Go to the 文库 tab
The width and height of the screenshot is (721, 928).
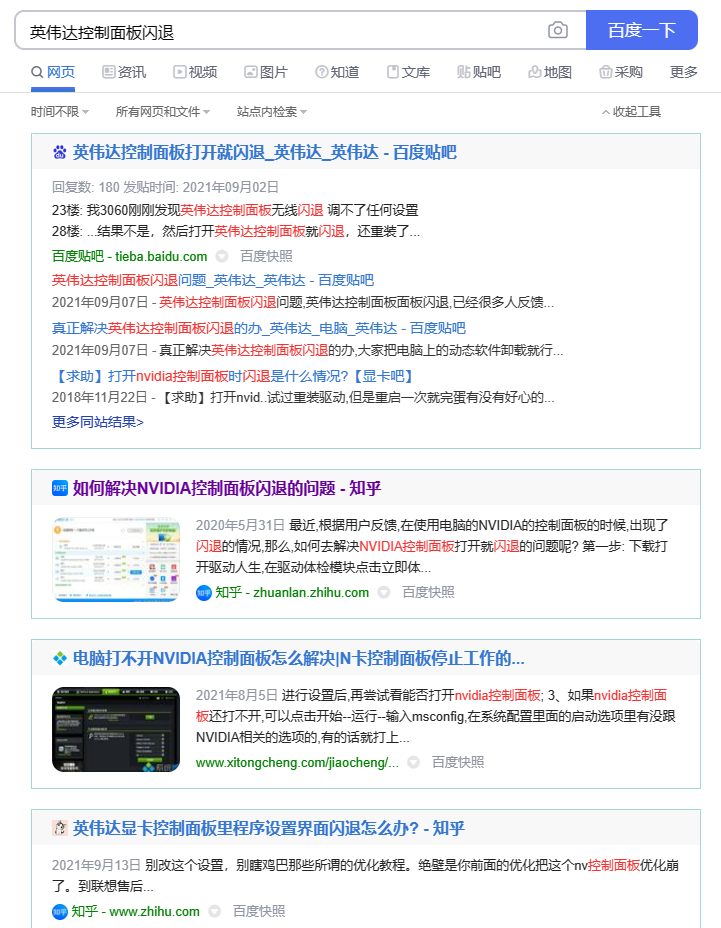(408, 72)
